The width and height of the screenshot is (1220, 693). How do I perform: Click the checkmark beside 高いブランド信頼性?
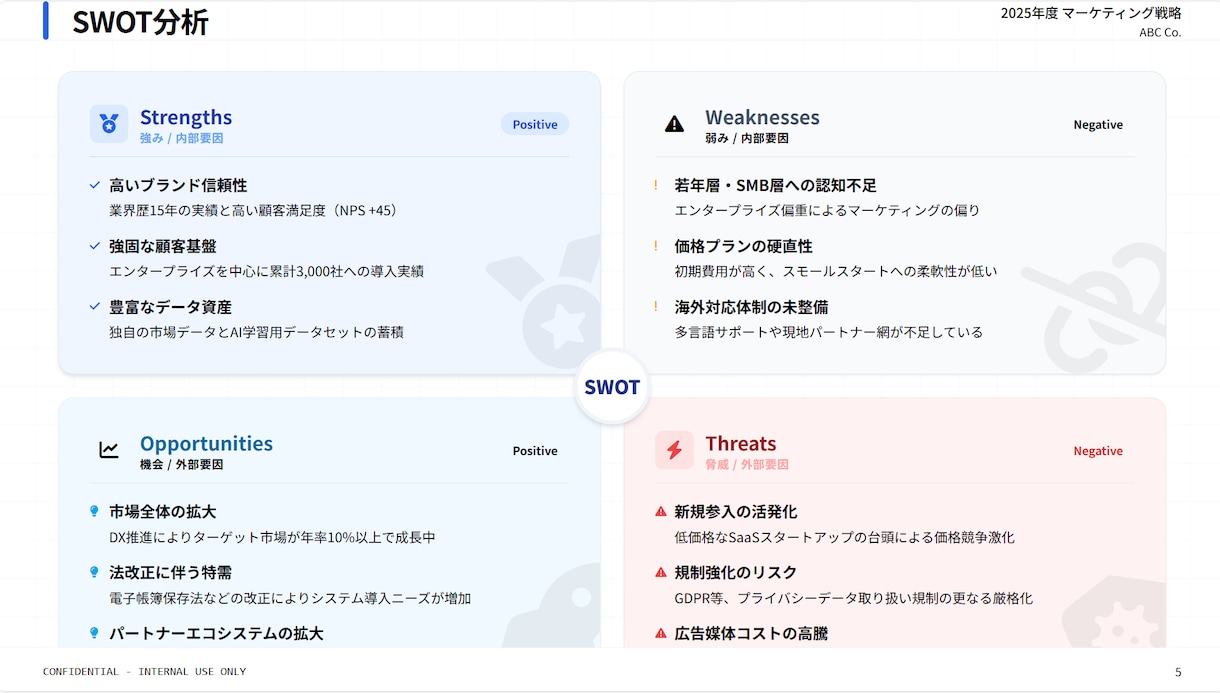95,185
